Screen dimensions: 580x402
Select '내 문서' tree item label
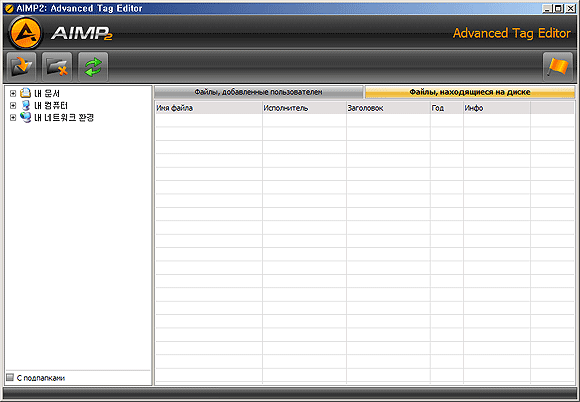(47, 94)
